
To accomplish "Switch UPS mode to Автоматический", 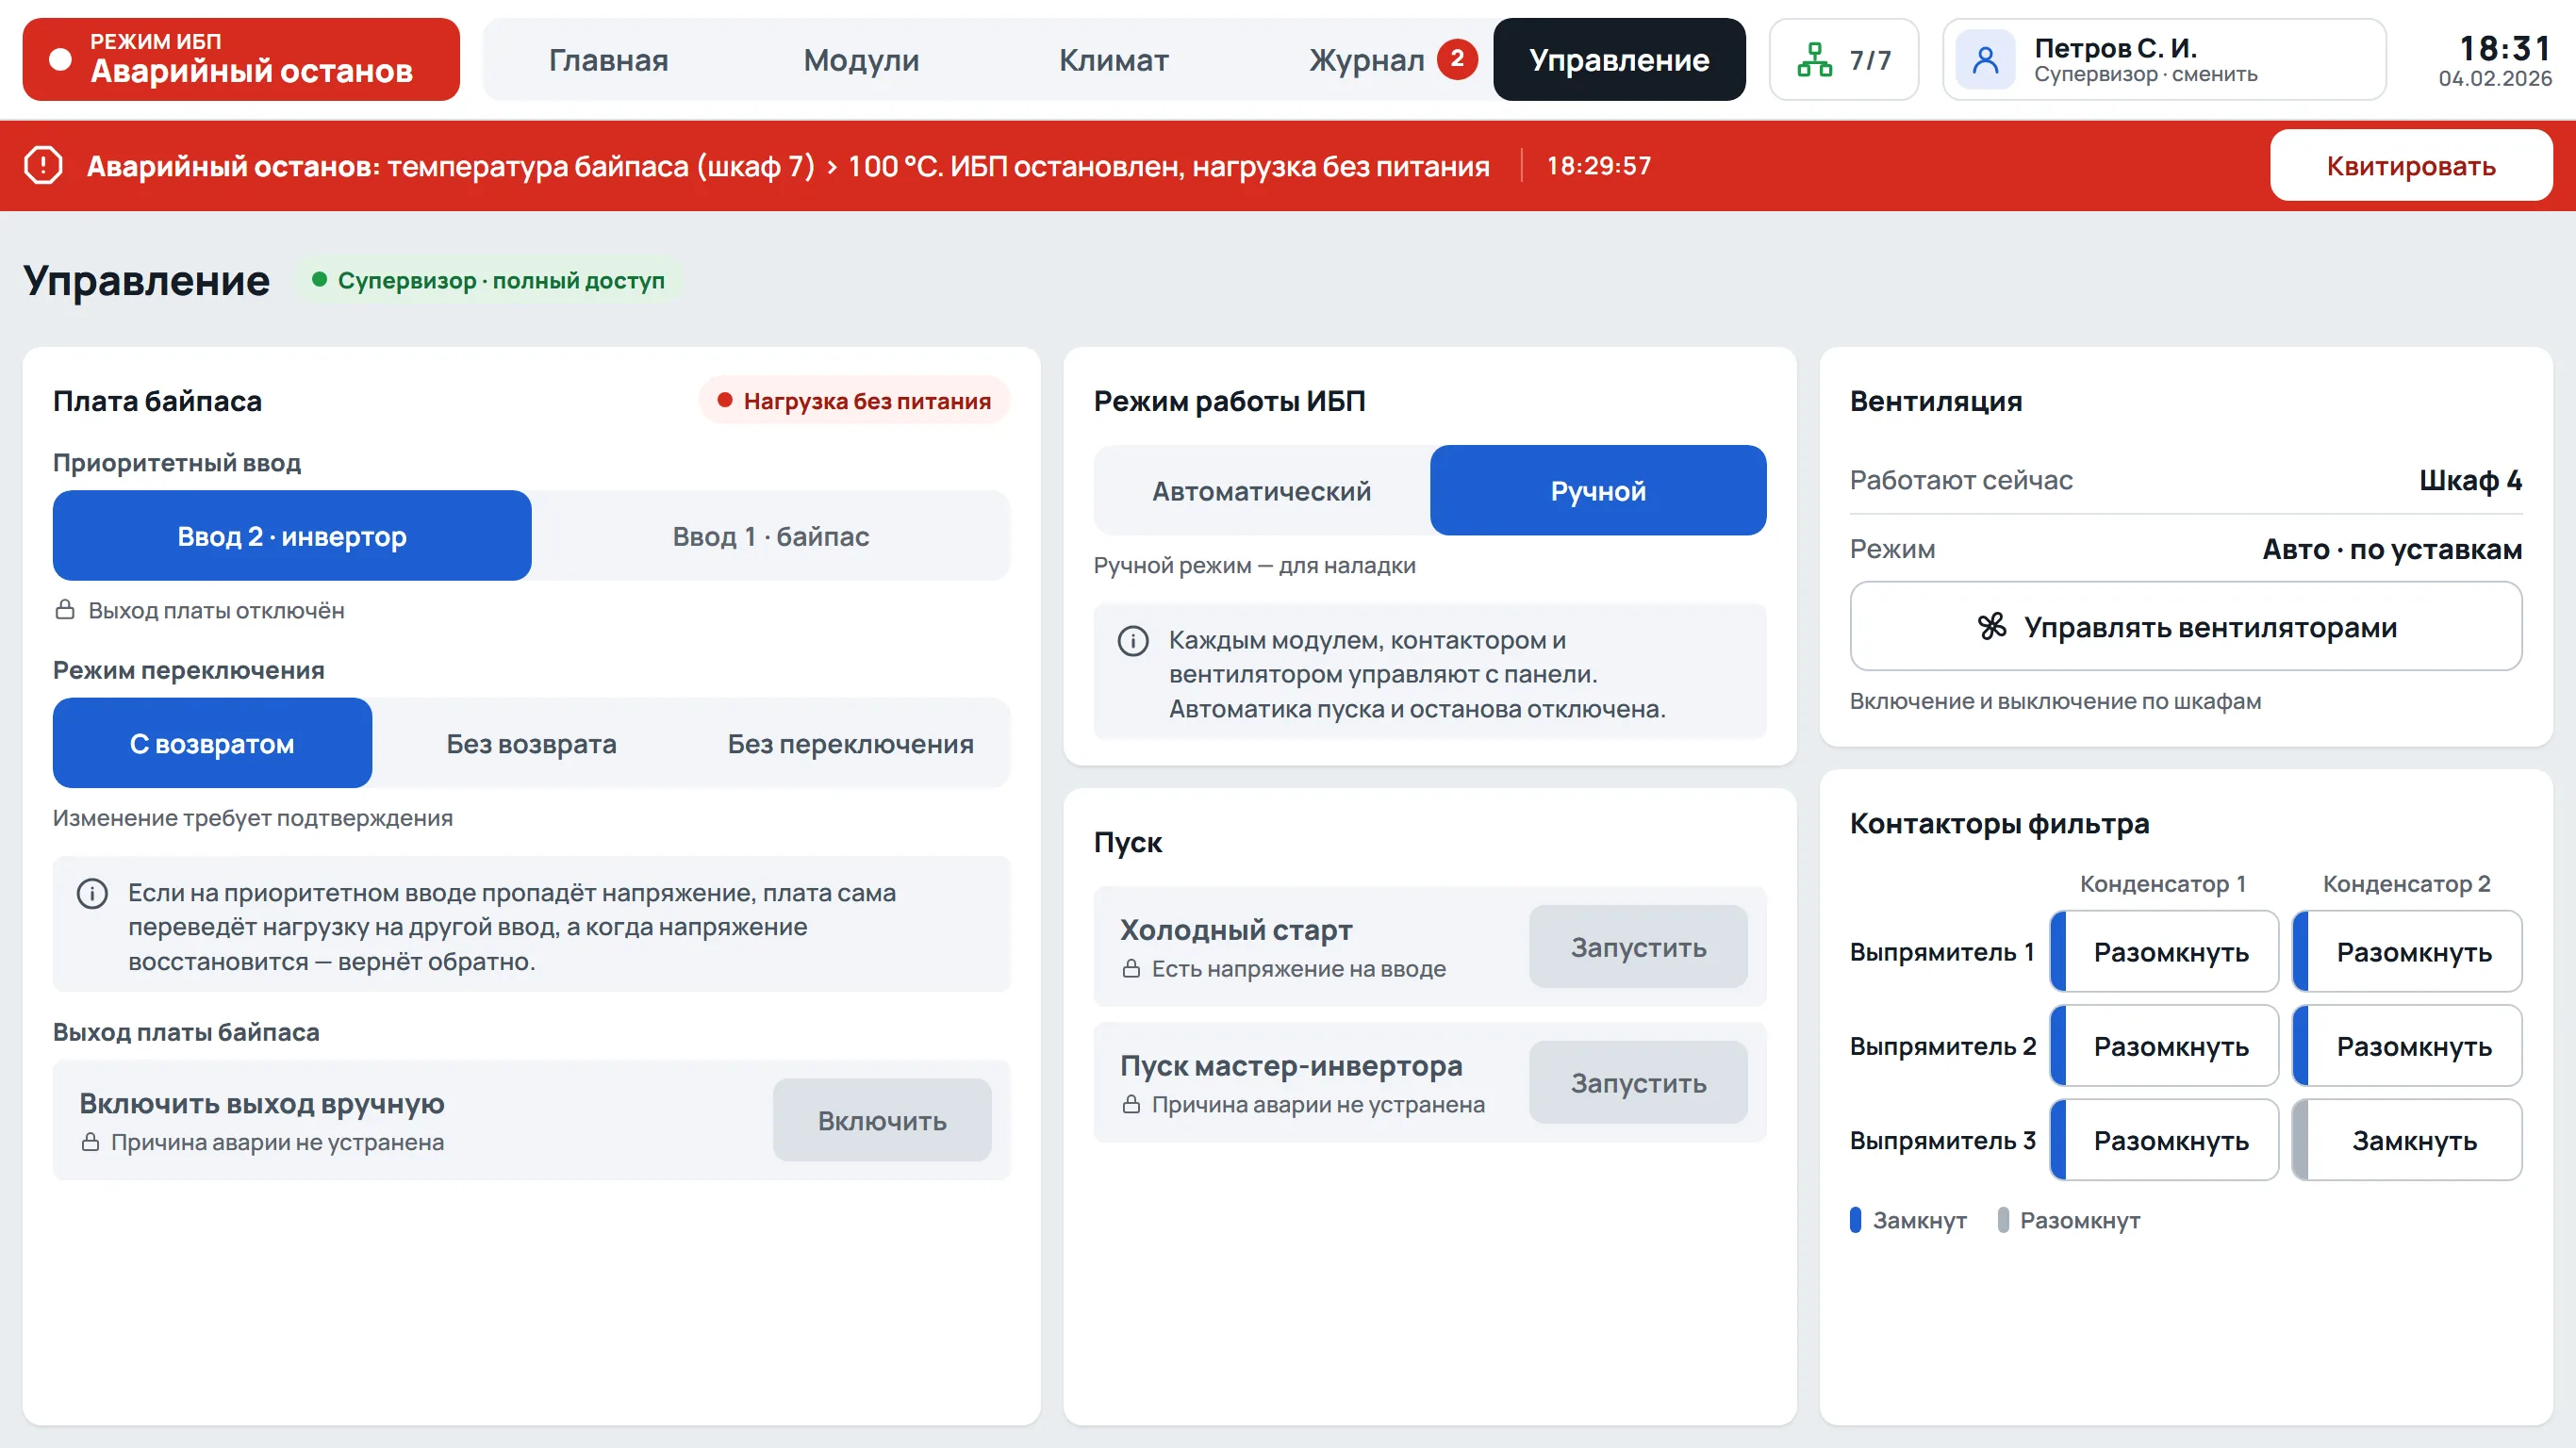I will pyautogui.click(x=1261, y=490).
